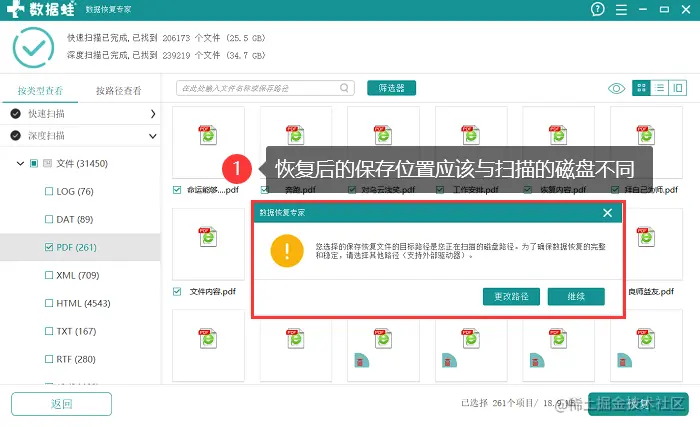
Task: Uncheck the 工作安排.pdf checkbox
Action: click(x=440, y=190)
